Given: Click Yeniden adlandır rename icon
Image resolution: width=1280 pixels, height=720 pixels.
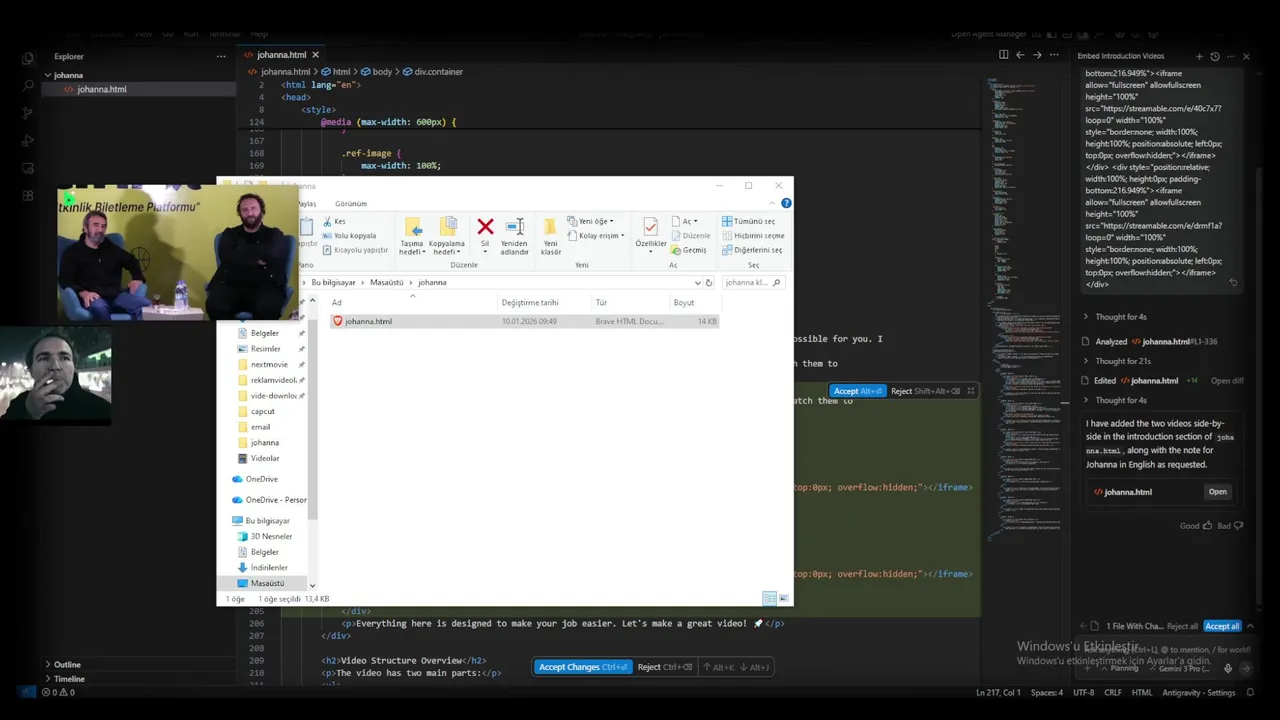Looking at the screenshot, I should pyautogui.click(x=514, y=228).
